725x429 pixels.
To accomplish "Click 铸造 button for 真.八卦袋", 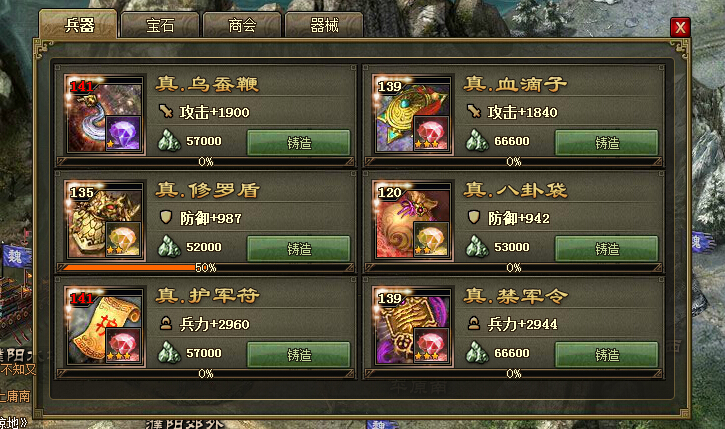I will (x=607, y=249).
